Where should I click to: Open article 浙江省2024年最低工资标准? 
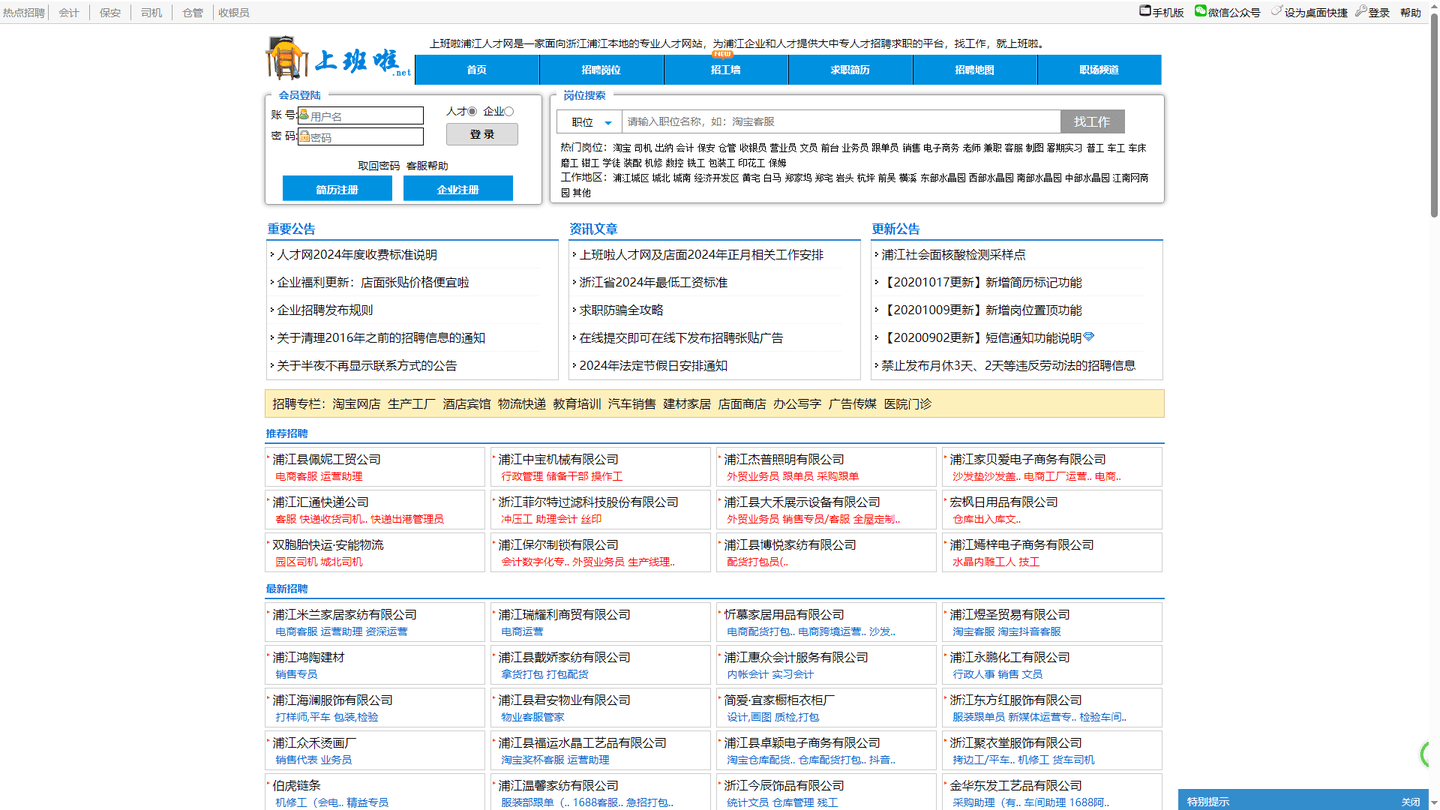pos(653,283)
